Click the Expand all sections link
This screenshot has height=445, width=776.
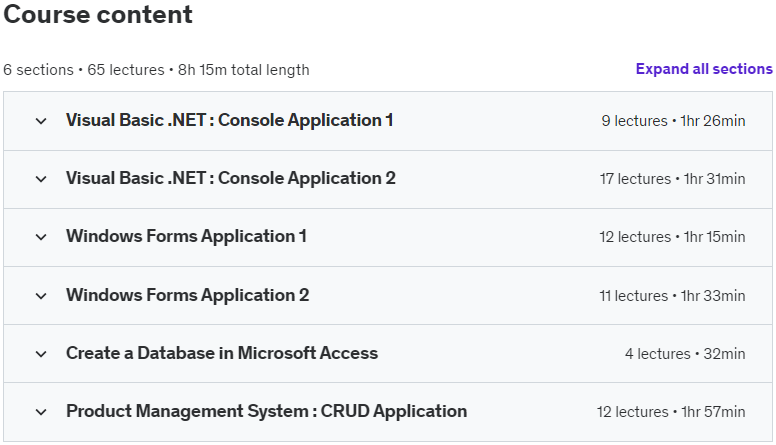coord(704,69)
